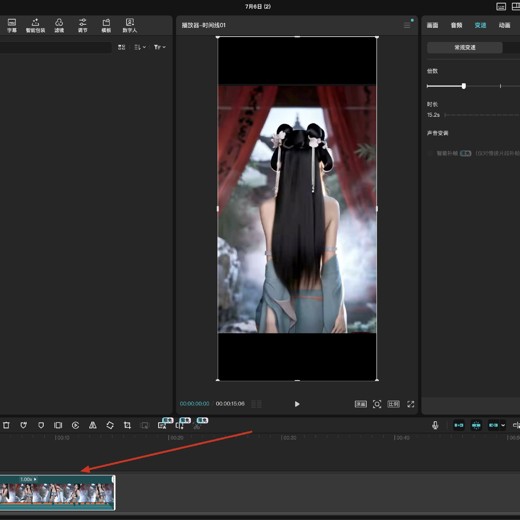Expand the dropdown arrow beside linkage toggle
The width and height of the screenshot is (520, 520).
pyautogui.click(x=503, y=425)
